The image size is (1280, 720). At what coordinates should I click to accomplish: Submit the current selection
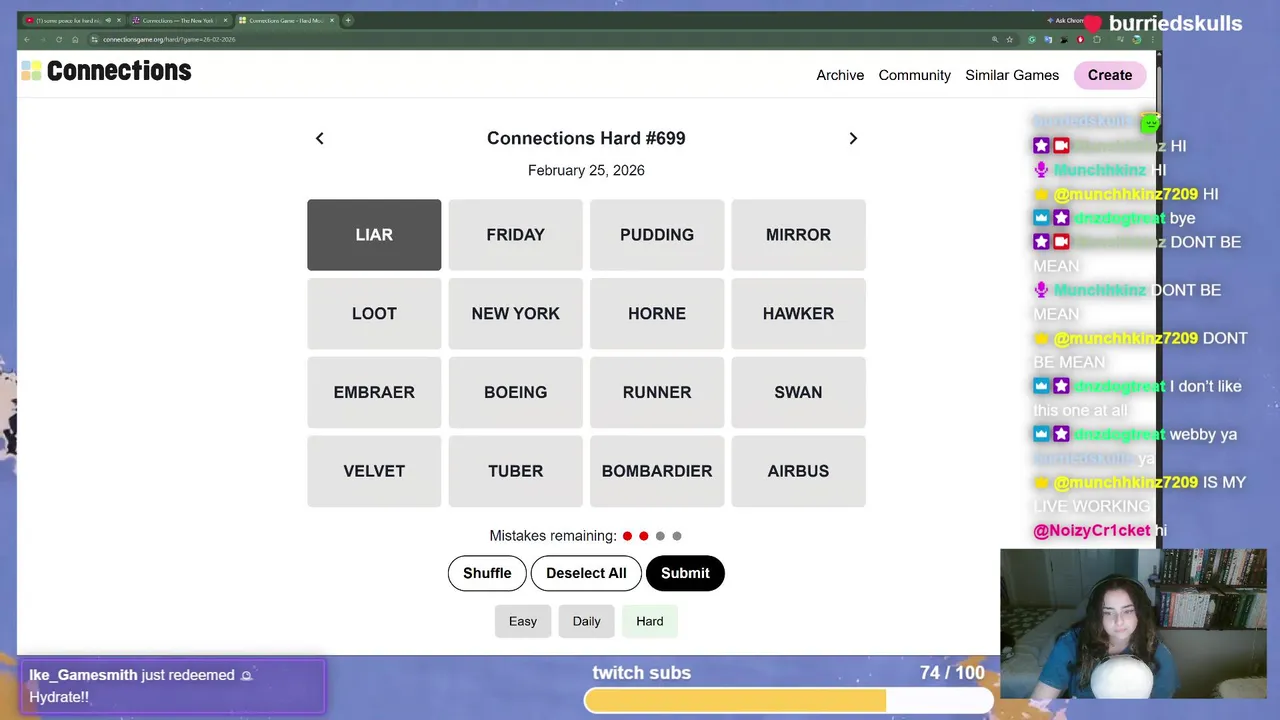click(x=685, y=573)
